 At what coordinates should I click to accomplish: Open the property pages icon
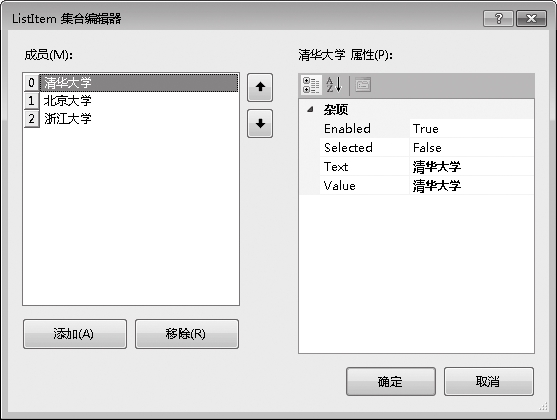click(x=363, y=85)
